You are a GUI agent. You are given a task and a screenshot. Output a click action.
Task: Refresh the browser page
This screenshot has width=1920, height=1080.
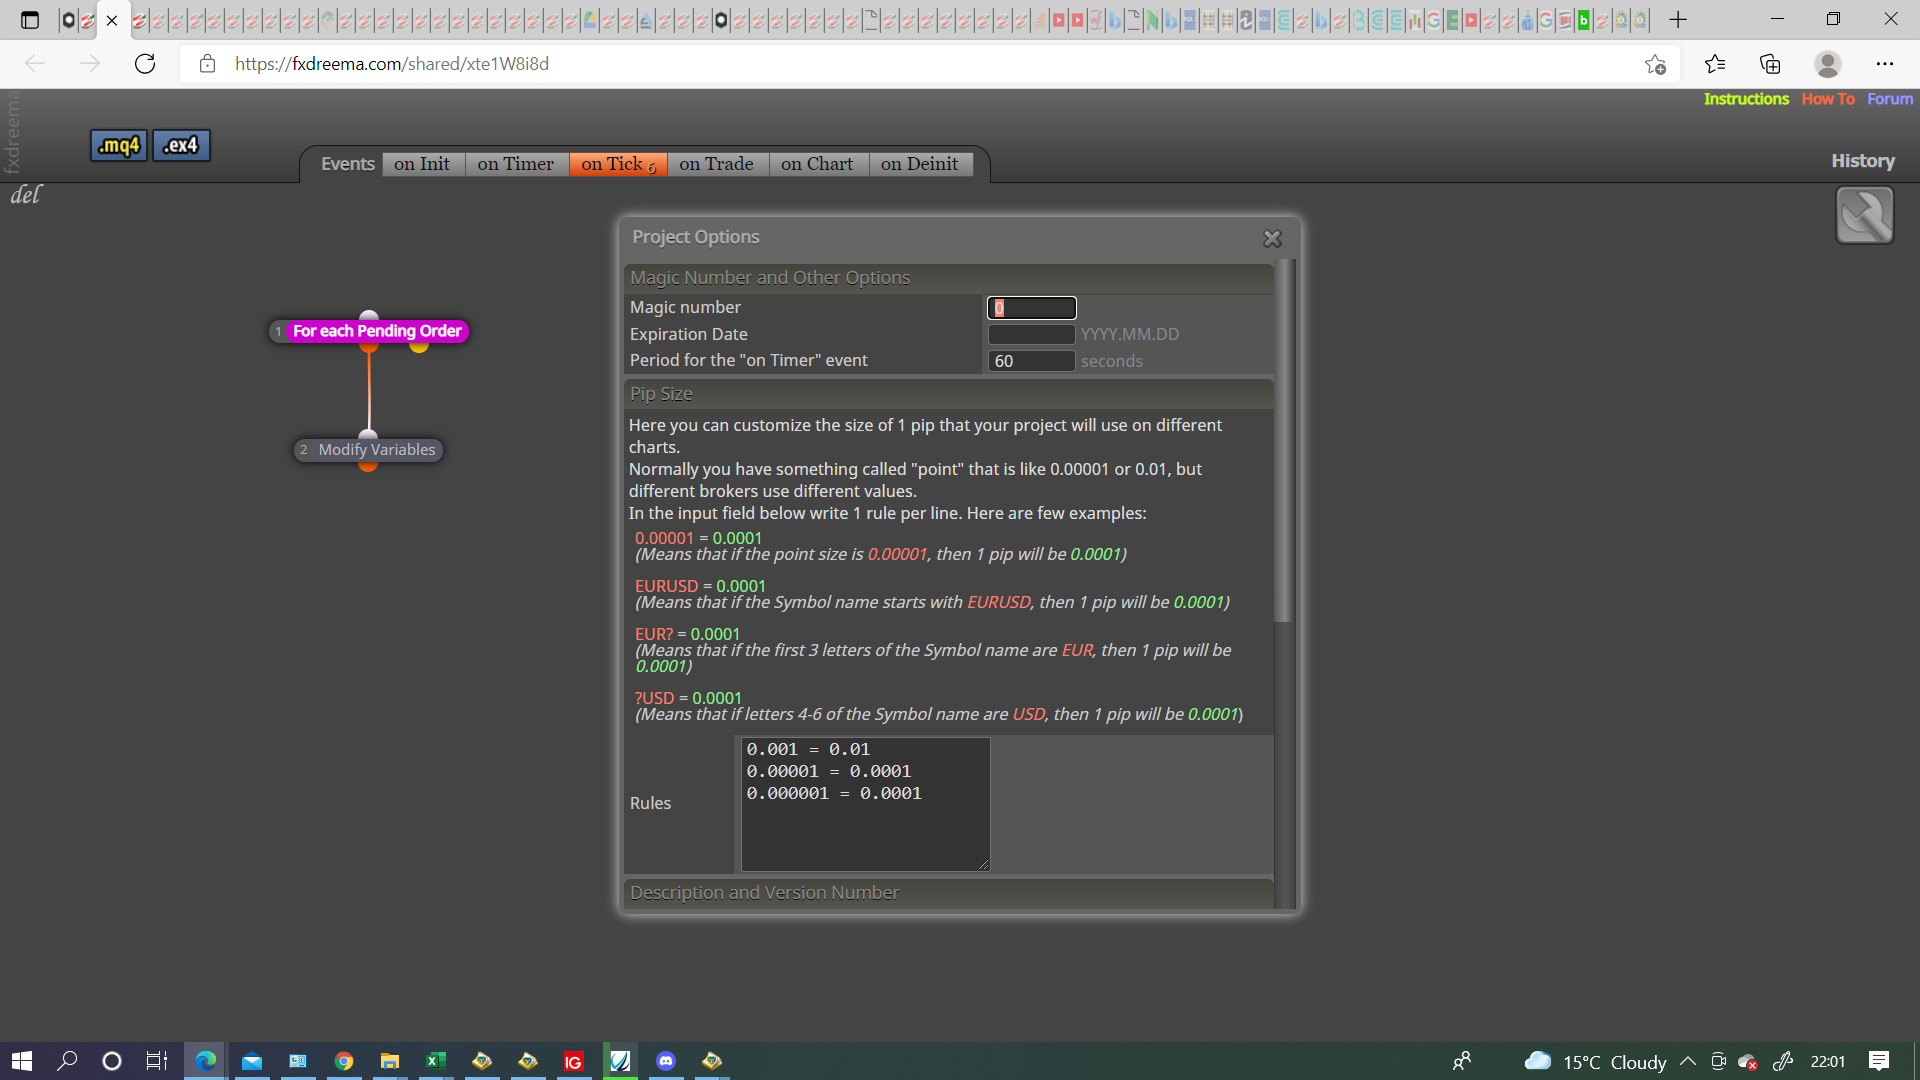click(x=145, y=64)
